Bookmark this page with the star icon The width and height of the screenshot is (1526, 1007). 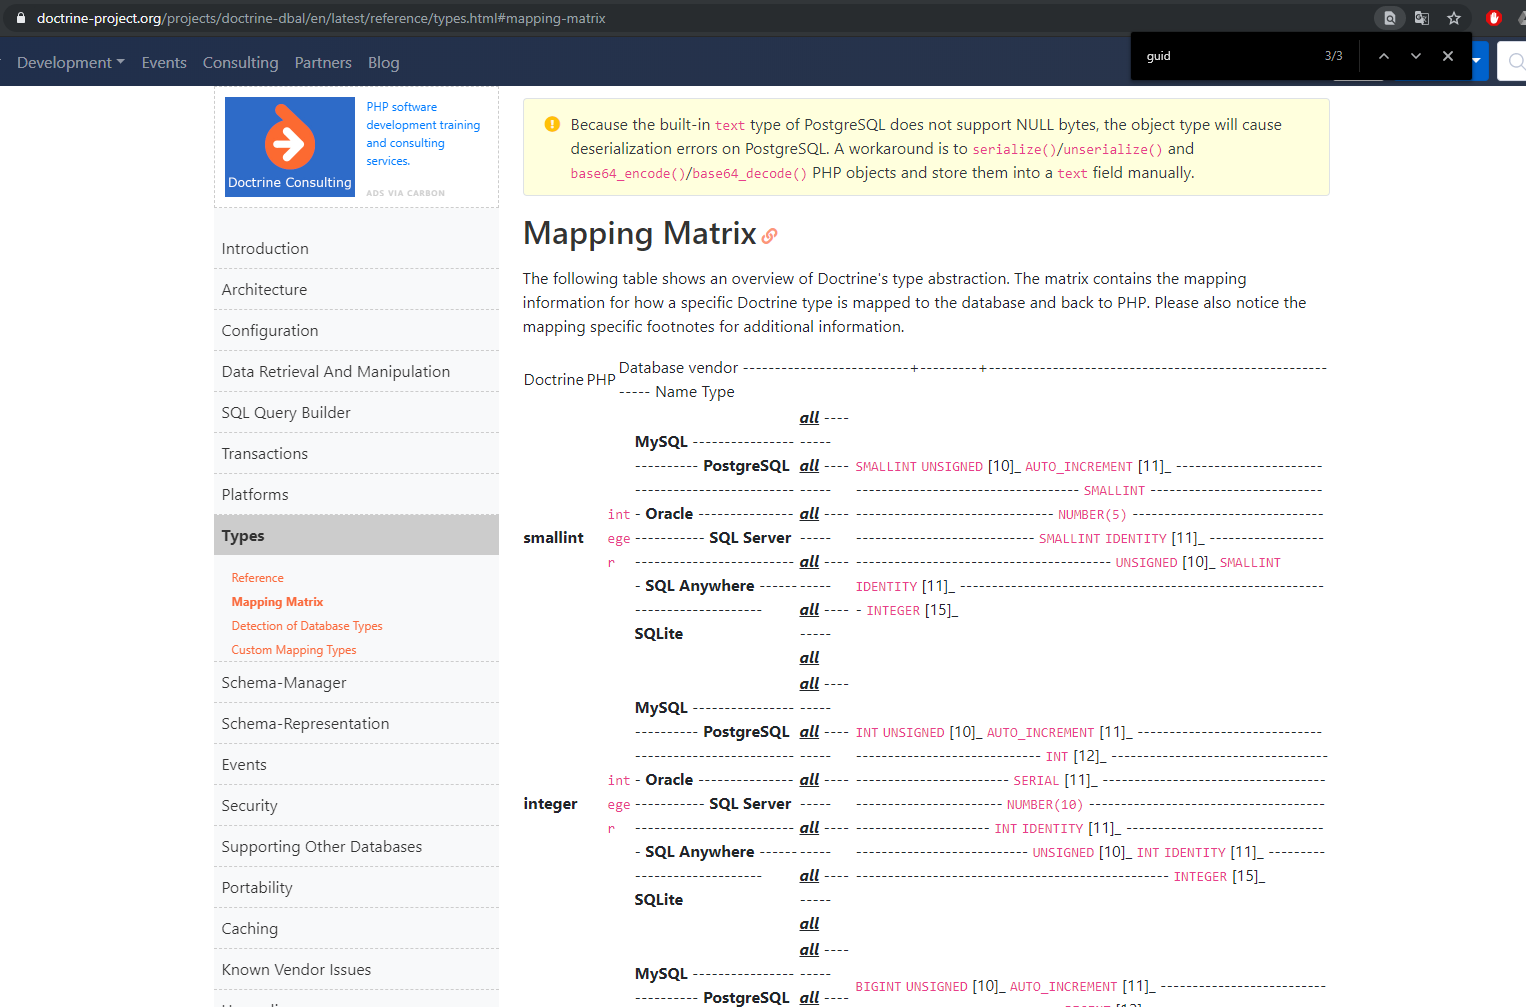tap(1454, 18)
